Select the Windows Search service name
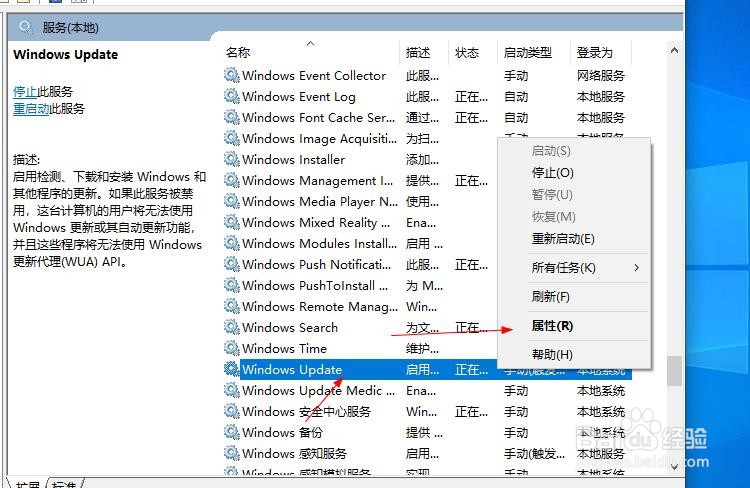Image resolution: width=750 pixels, height=488 pixels. pos(290,328)
